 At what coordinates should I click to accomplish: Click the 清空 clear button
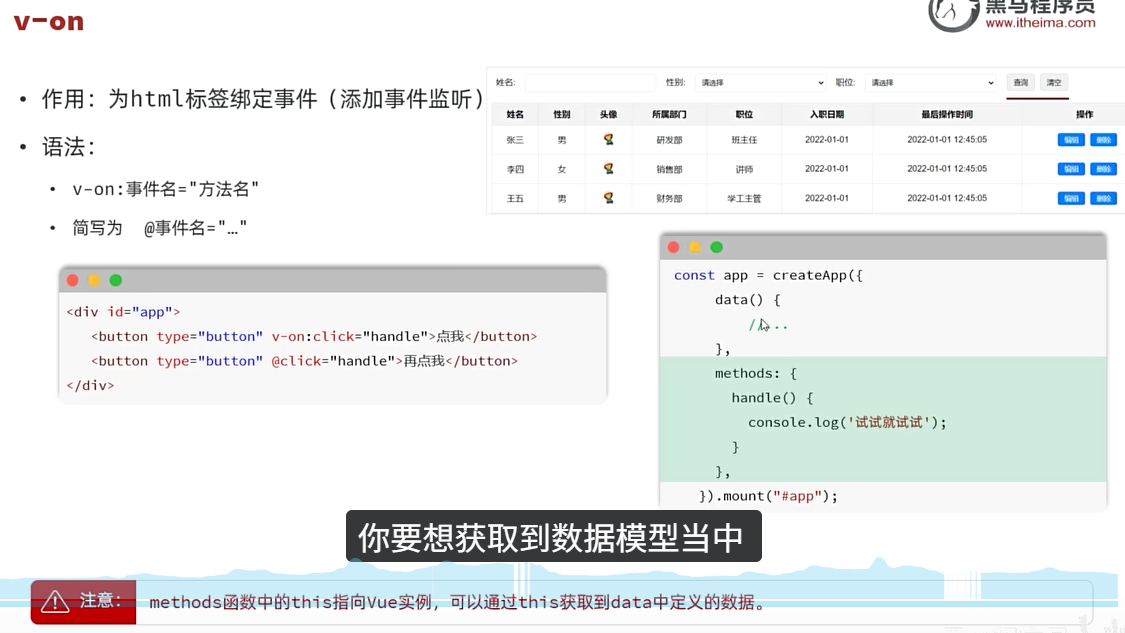[1053, 83]
